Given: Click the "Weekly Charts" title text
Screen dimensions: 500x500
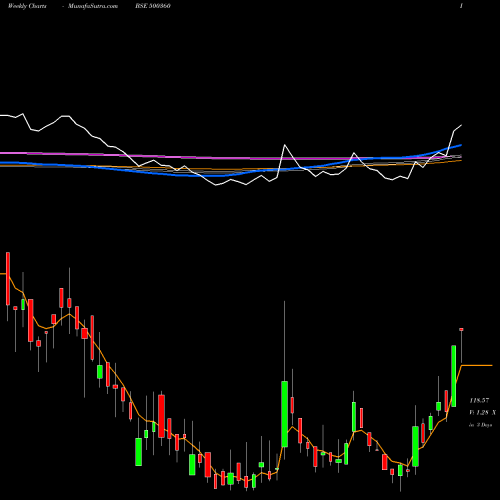Looking at the screenshot, I should (27, 6).
